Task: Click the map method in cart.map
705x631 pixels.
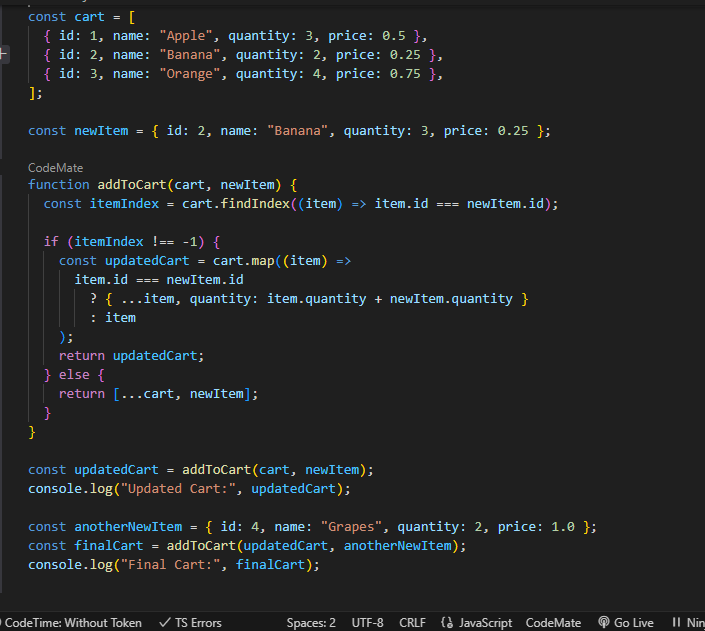Action: (263, 261)
